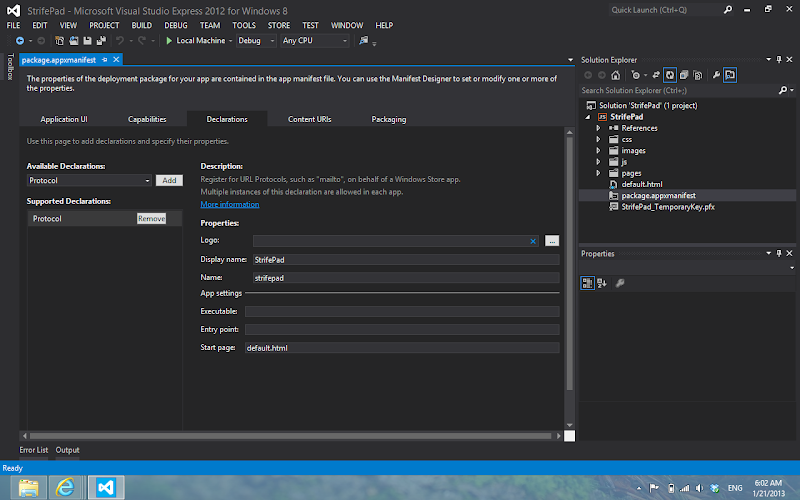Open Internet Explorer from the taskbar

[x=65, y=488]
